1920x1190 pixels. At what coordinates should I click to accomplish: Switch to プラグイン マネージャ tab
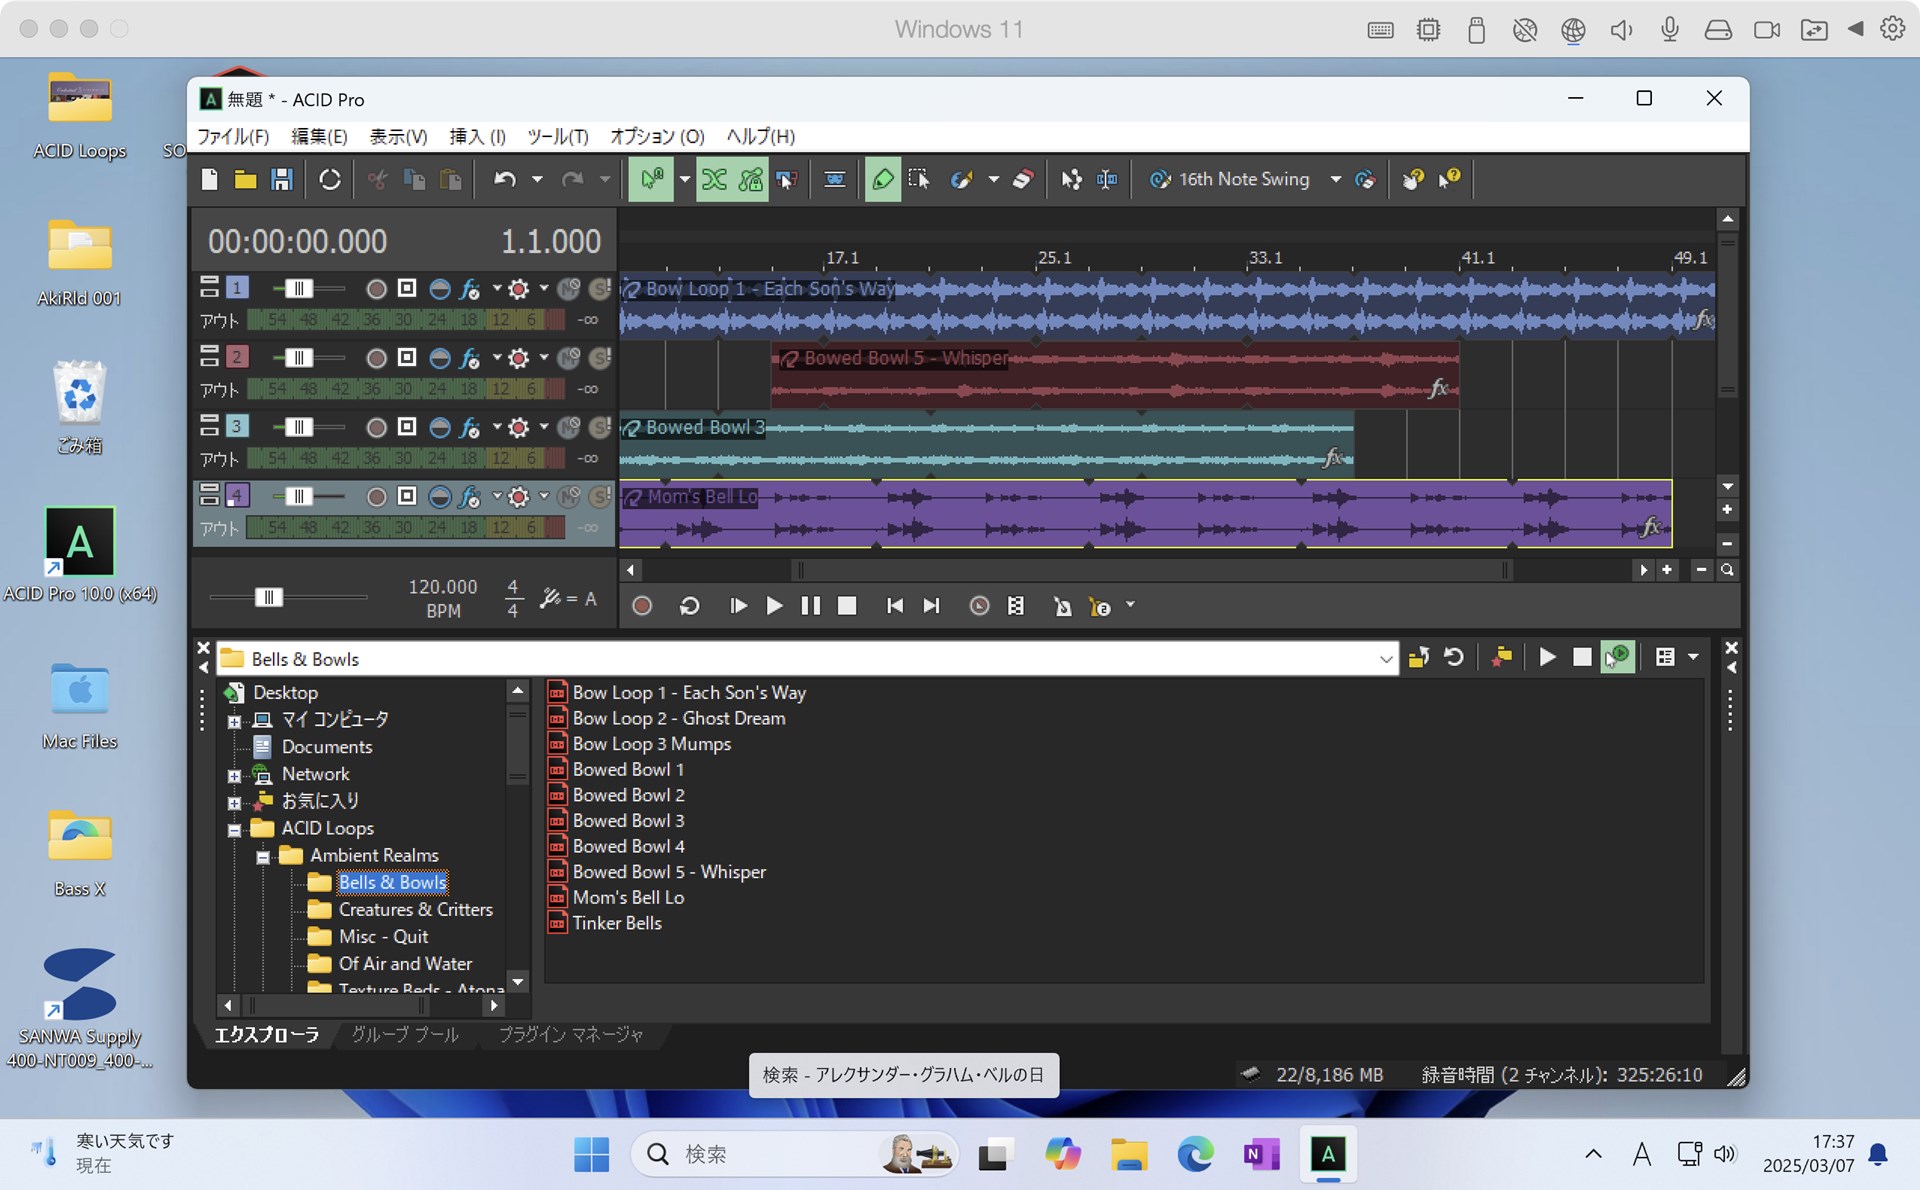(x=570, y=1035)
